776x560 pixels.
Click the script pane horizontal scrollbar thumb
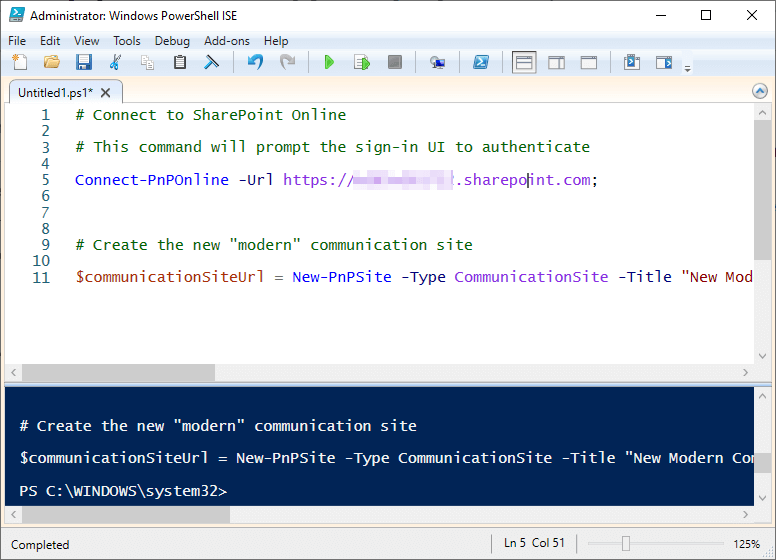(118, 373)
